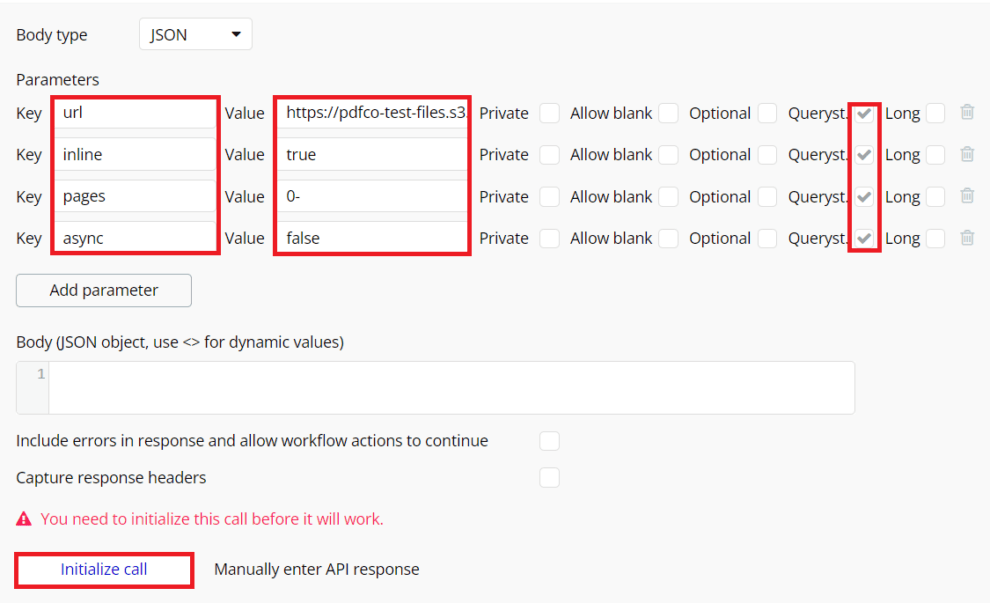Enable Long for the url parameter
The height and width of the screenshot is (603, 990).
[x=935, y=113]
